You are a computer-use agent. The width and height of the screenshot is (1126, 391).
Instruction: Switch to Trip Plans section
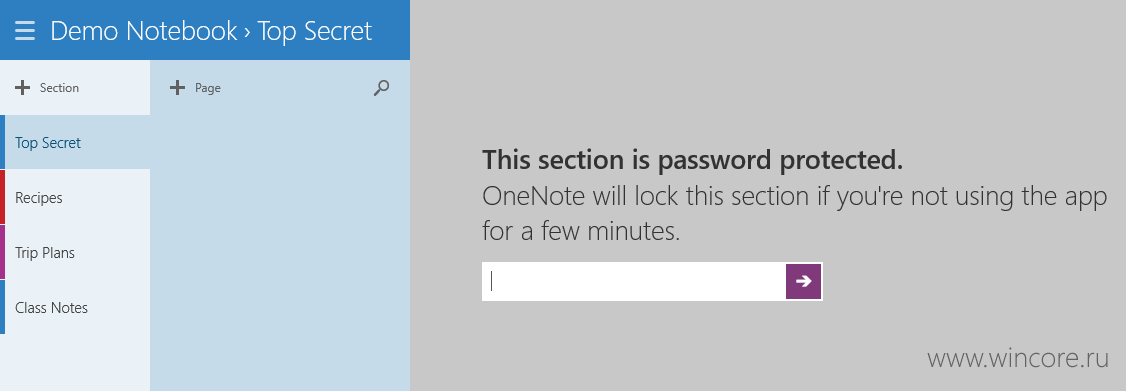[x=75, y=252]
